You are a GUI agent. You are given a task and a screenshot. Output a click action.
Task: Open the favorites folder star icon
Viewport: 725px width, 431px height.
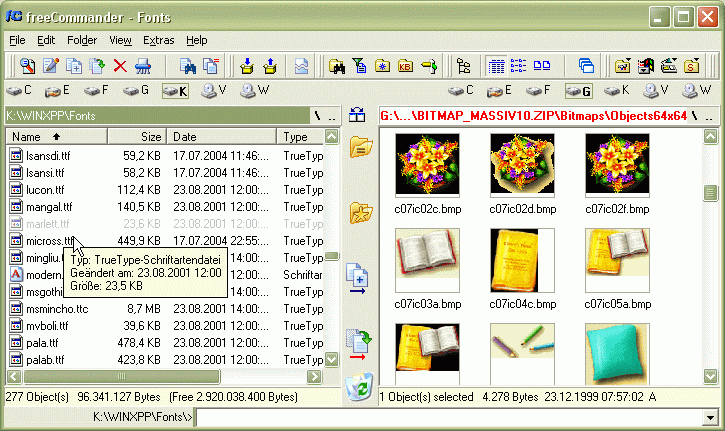[358, 212]
